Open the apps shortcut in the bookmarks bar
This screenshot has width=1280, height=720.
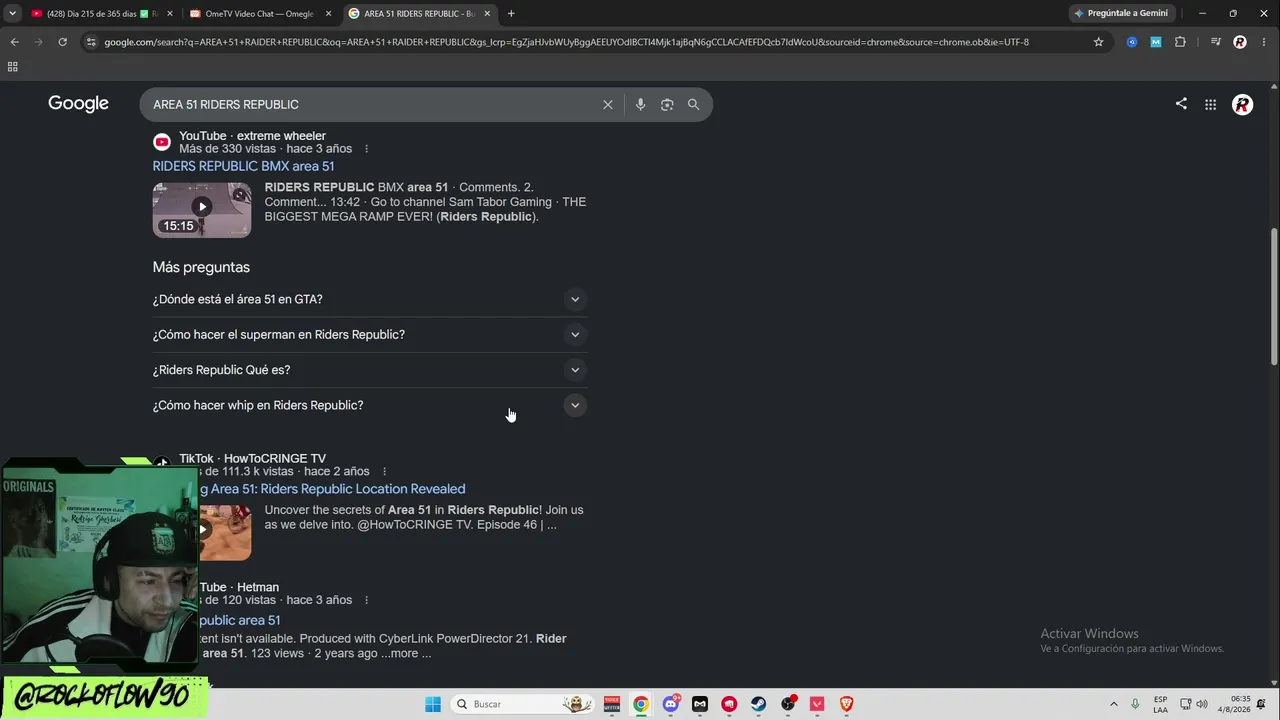tap(12, 67)
